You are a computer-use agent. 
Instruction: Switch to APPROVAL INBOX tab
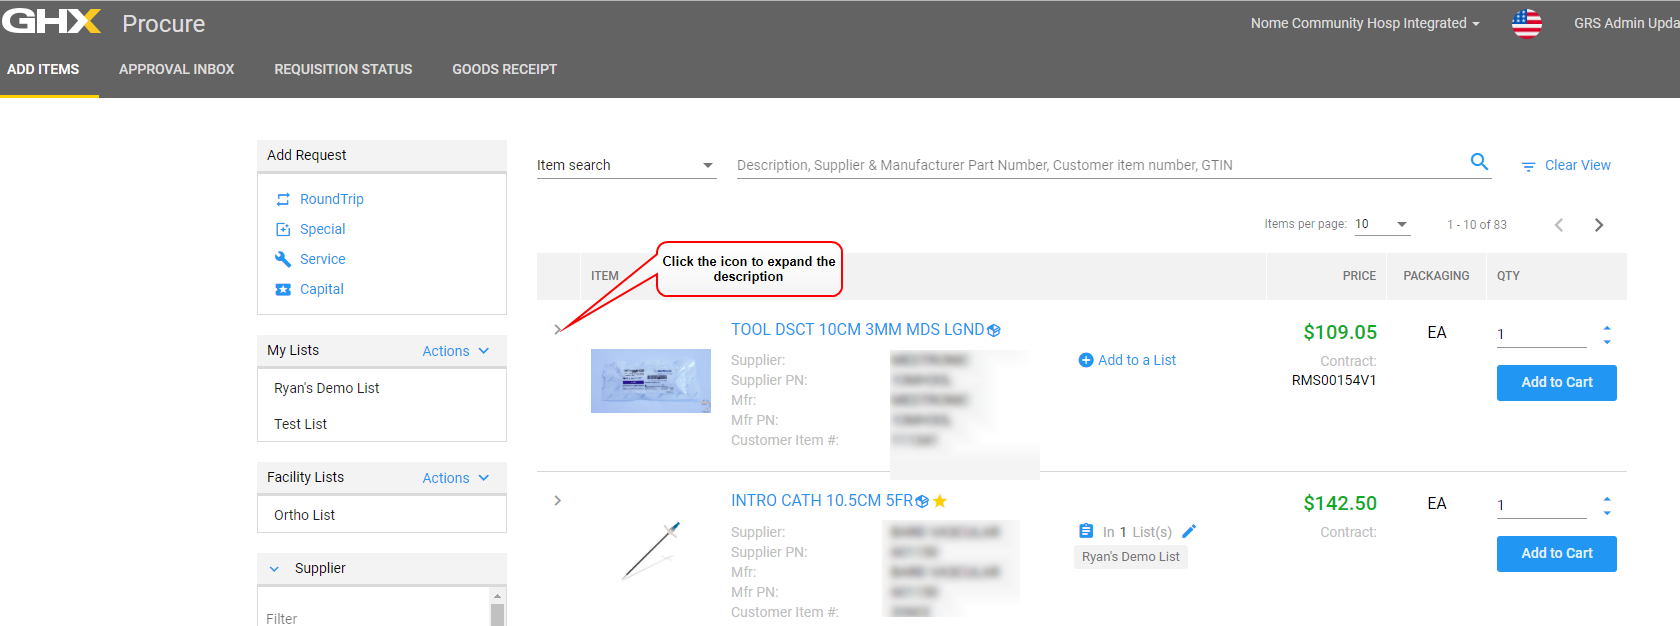tap(176, 69)
